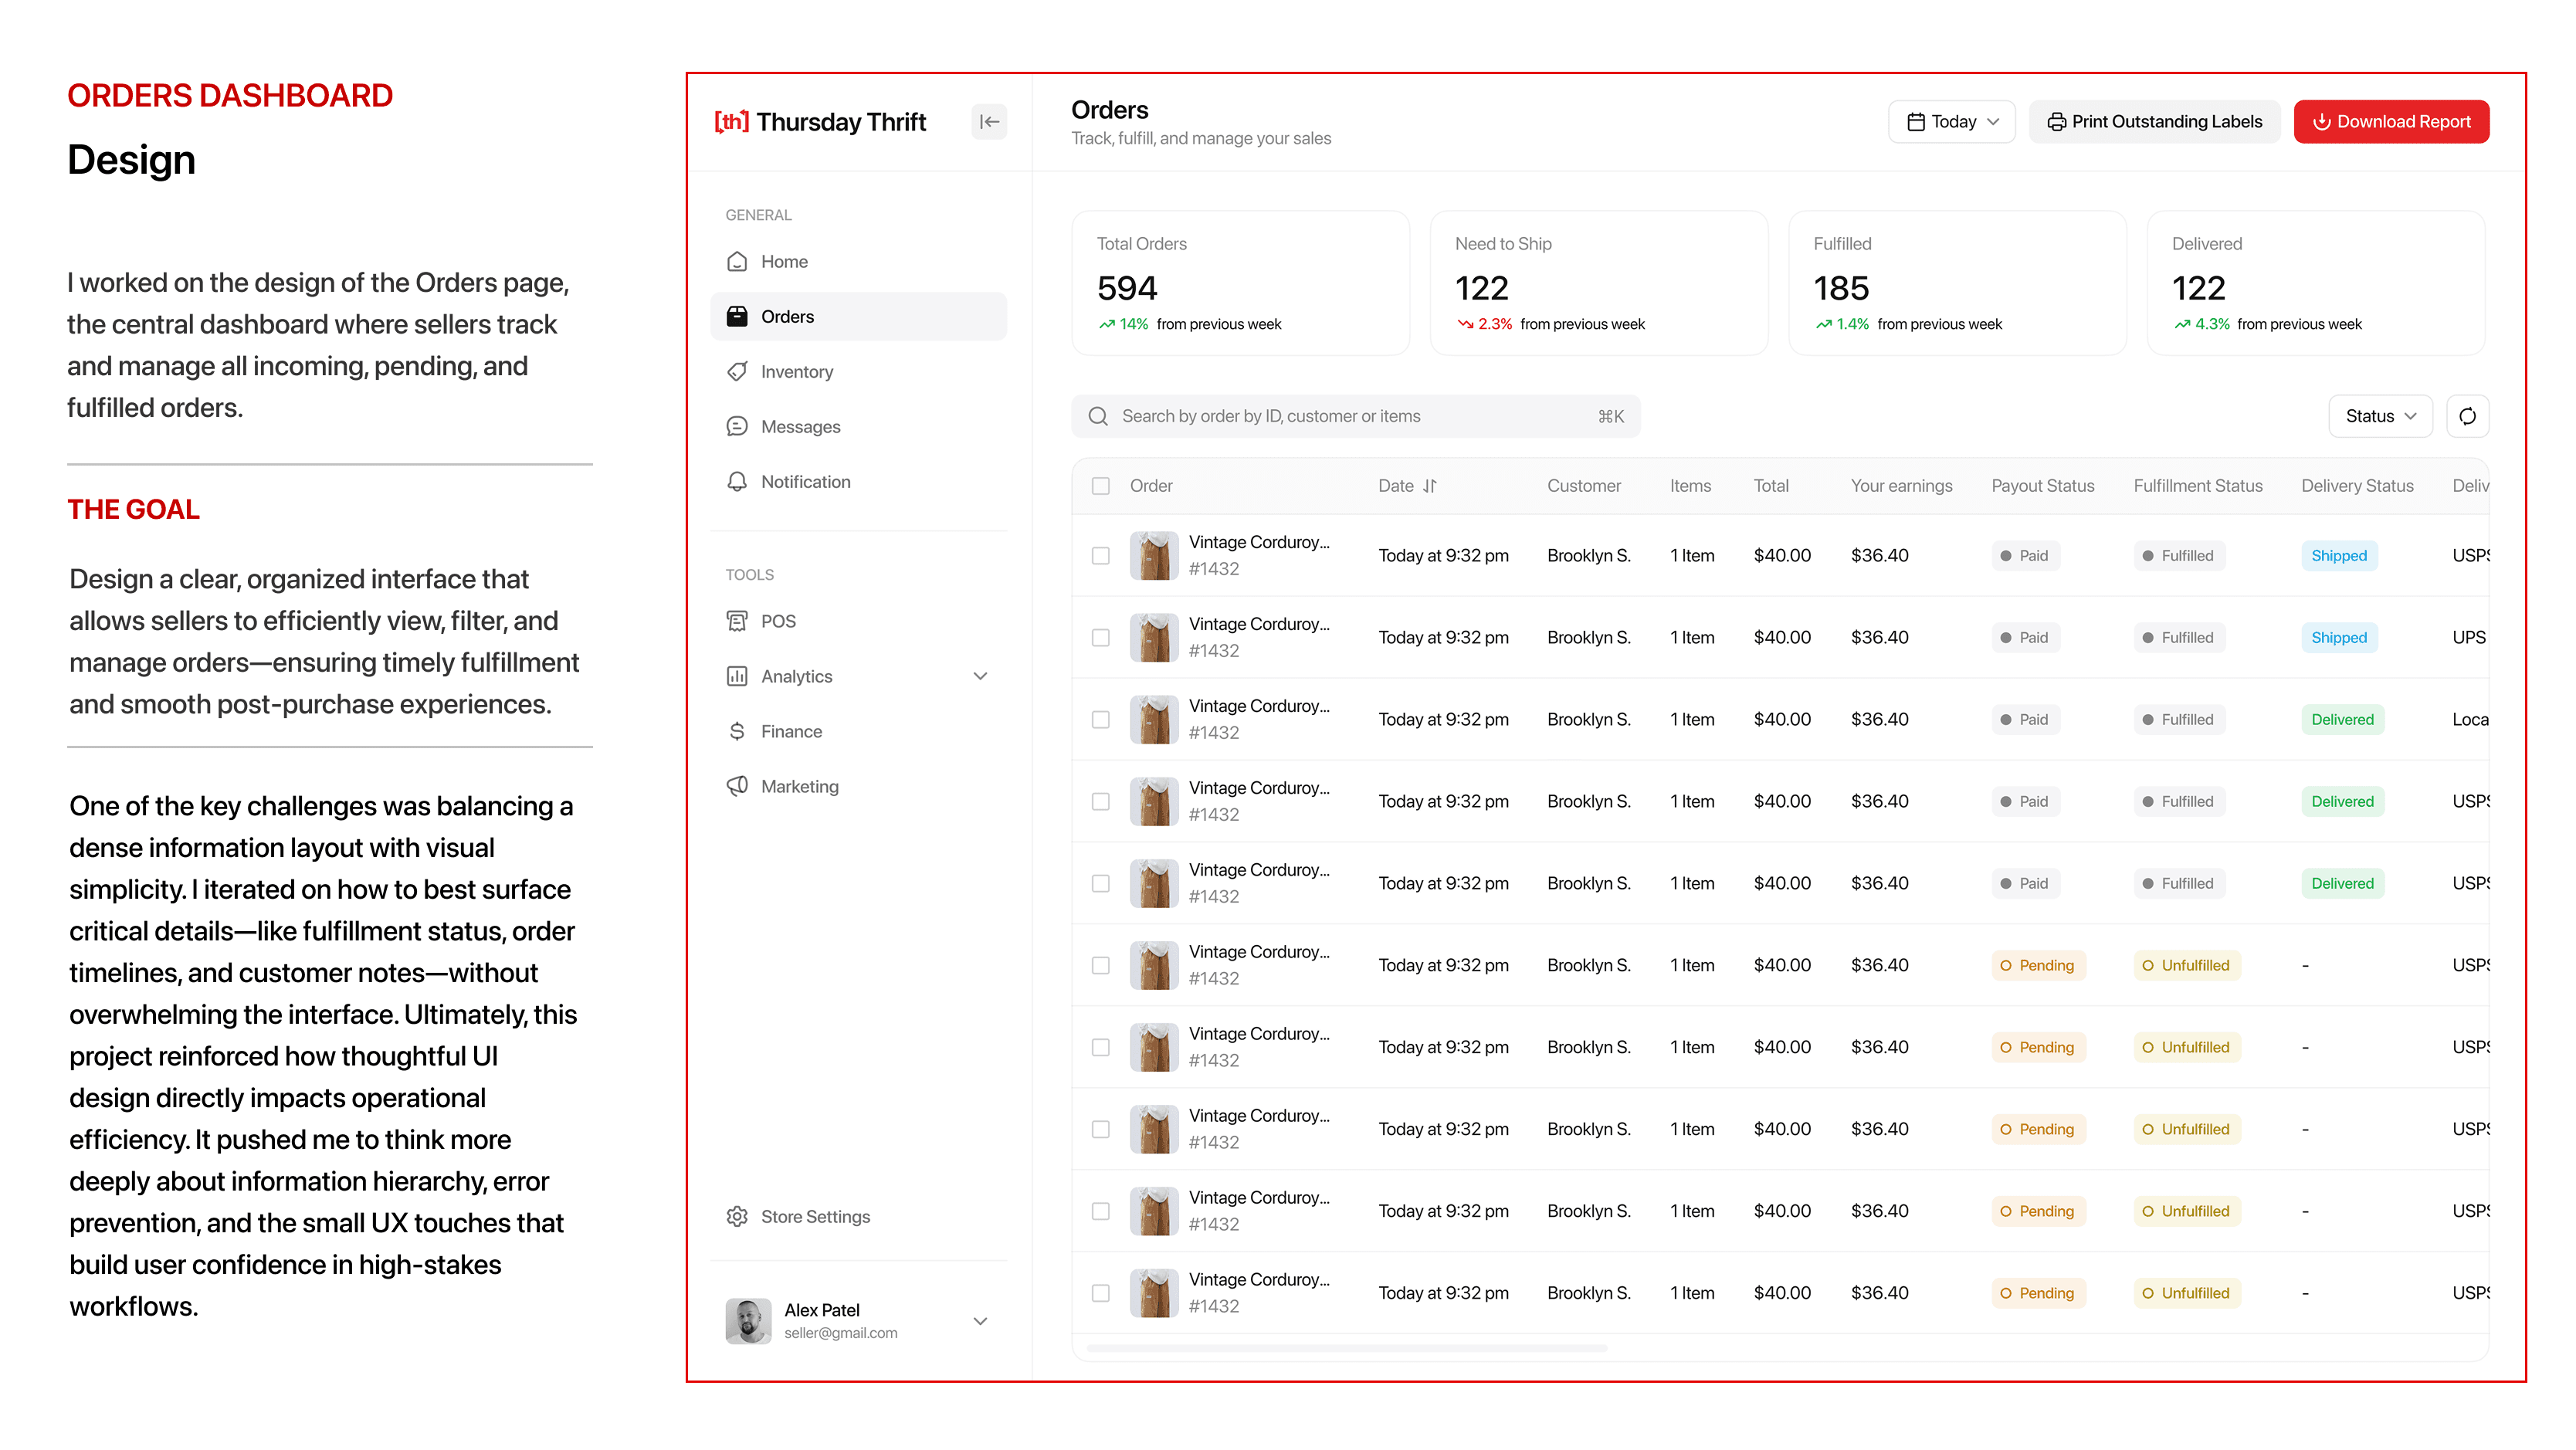The height and width of the screenshot is (1450, 2576).
Task: Click the Messages chat bubble icon
Action: 737,426
